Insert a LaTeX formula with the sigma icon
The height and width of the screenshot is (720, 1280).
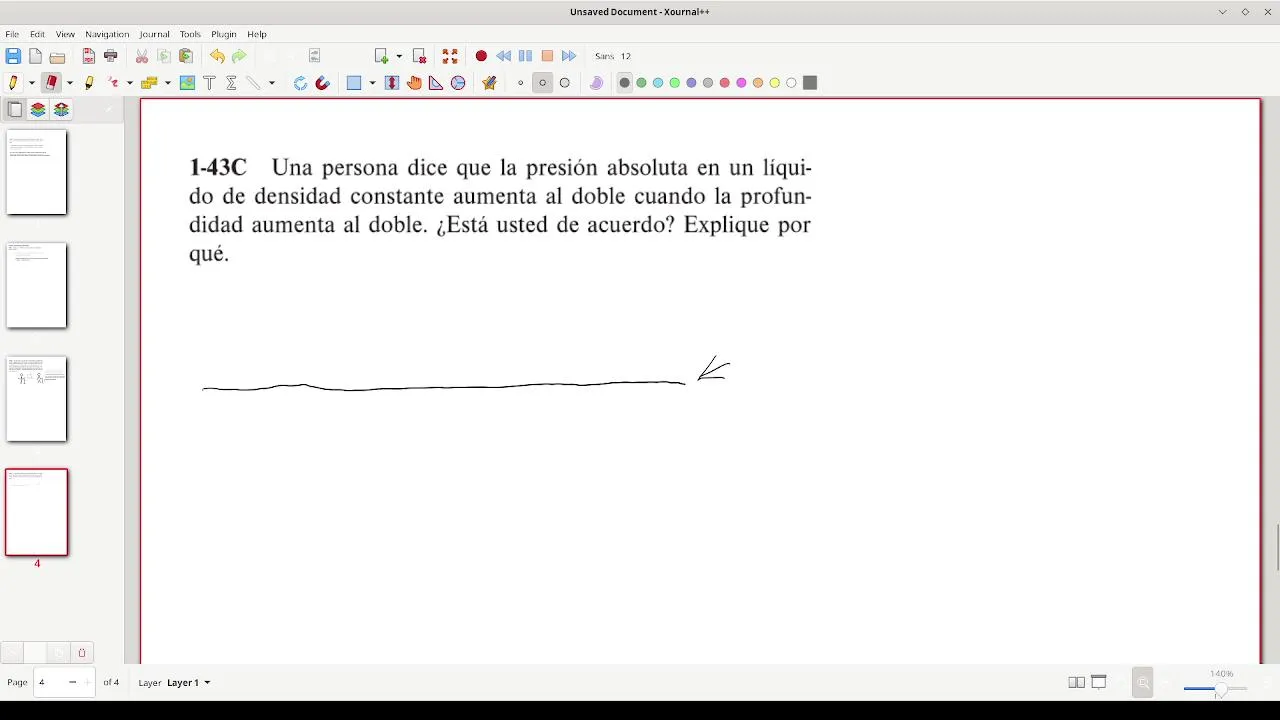coord(231,83)
